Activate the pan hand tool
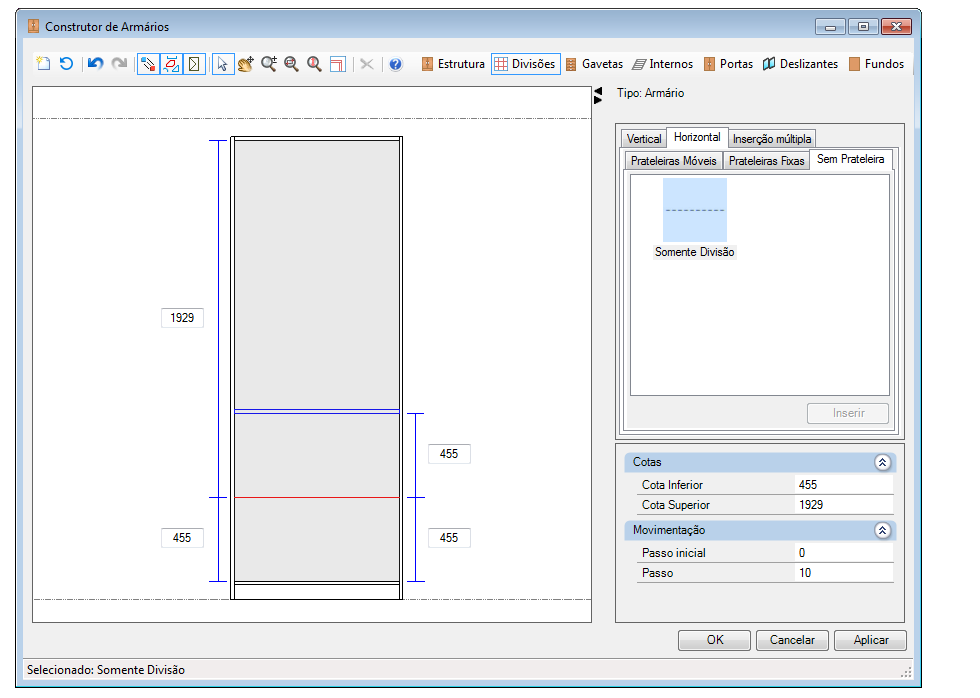Screen dimensions: 980x698 tap(246, 64)
